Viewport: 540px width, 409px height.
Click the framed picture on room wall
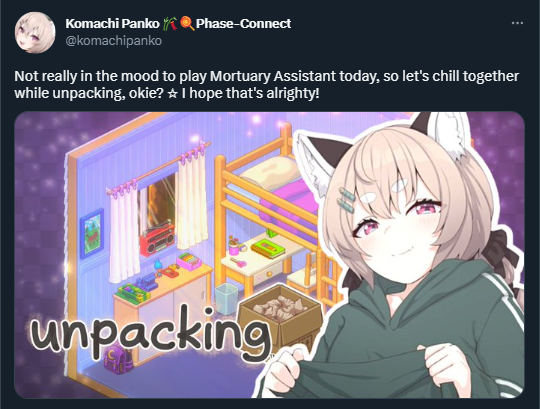(92, 234)
